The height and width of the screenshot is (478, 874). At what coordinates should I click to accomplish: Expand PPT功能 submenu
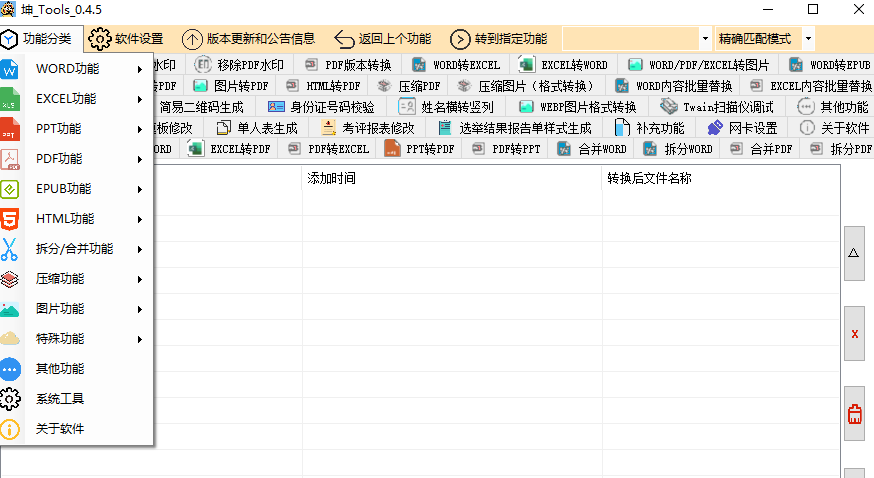point(77,129)
